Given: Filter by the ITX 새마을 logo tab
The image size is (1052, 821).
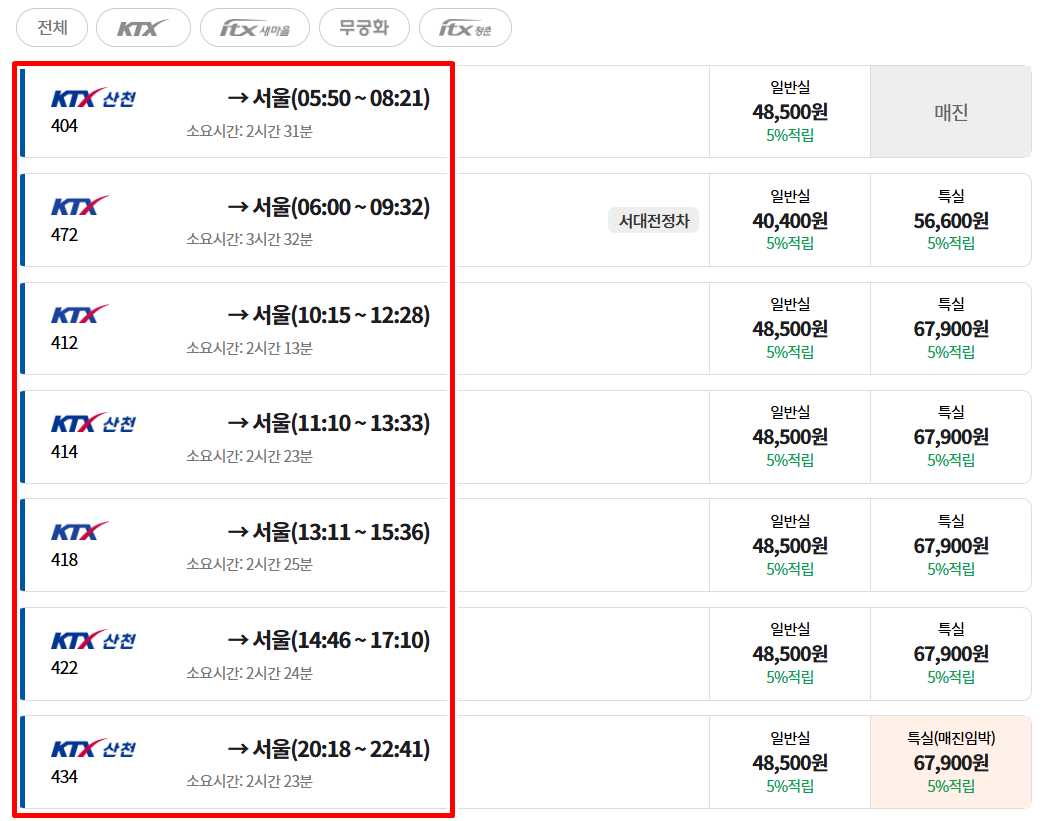Looking at the screenshot, I should pos(255,28).
